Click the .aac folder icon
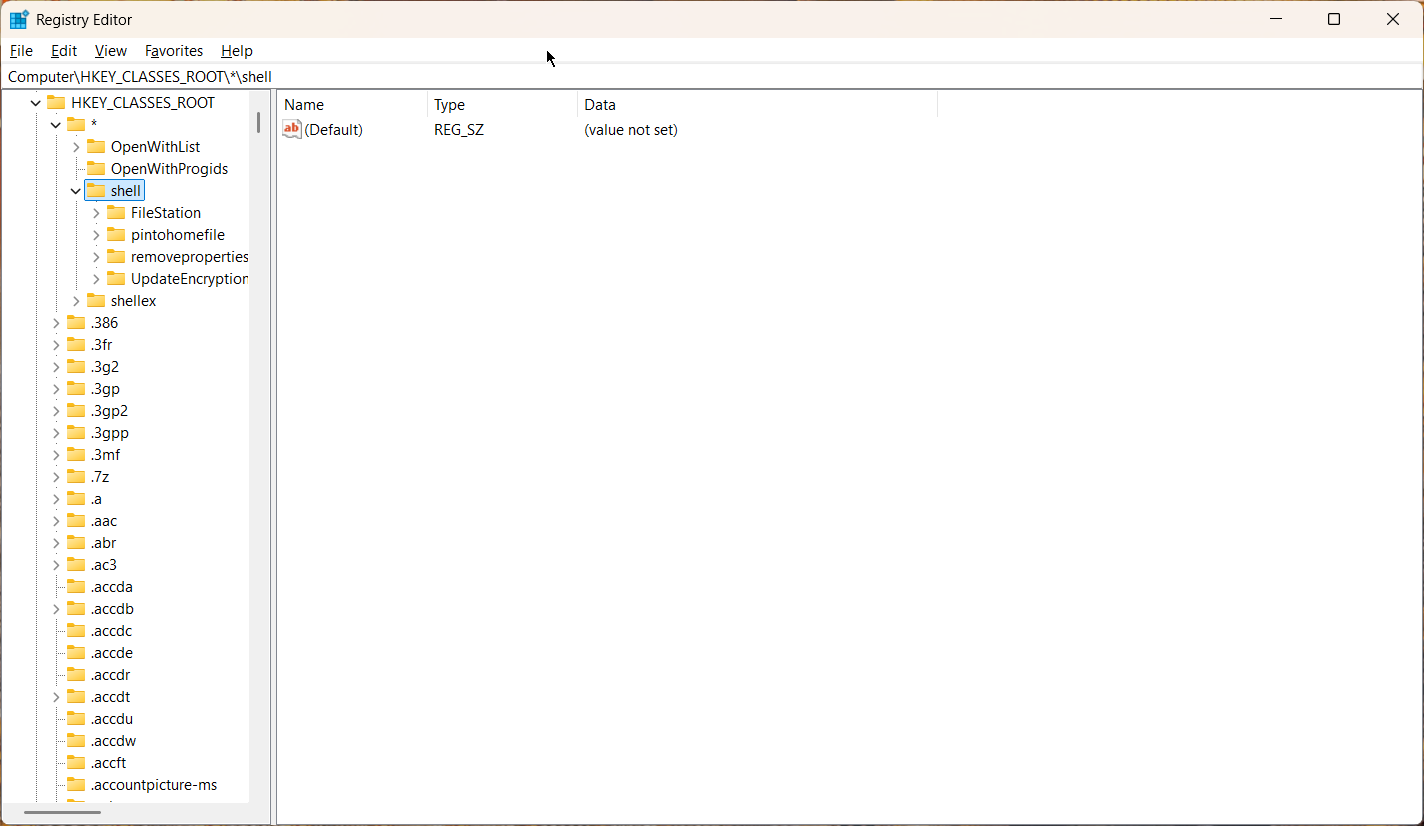Viewport: 1424px width, 826px height. pos(76,520)
